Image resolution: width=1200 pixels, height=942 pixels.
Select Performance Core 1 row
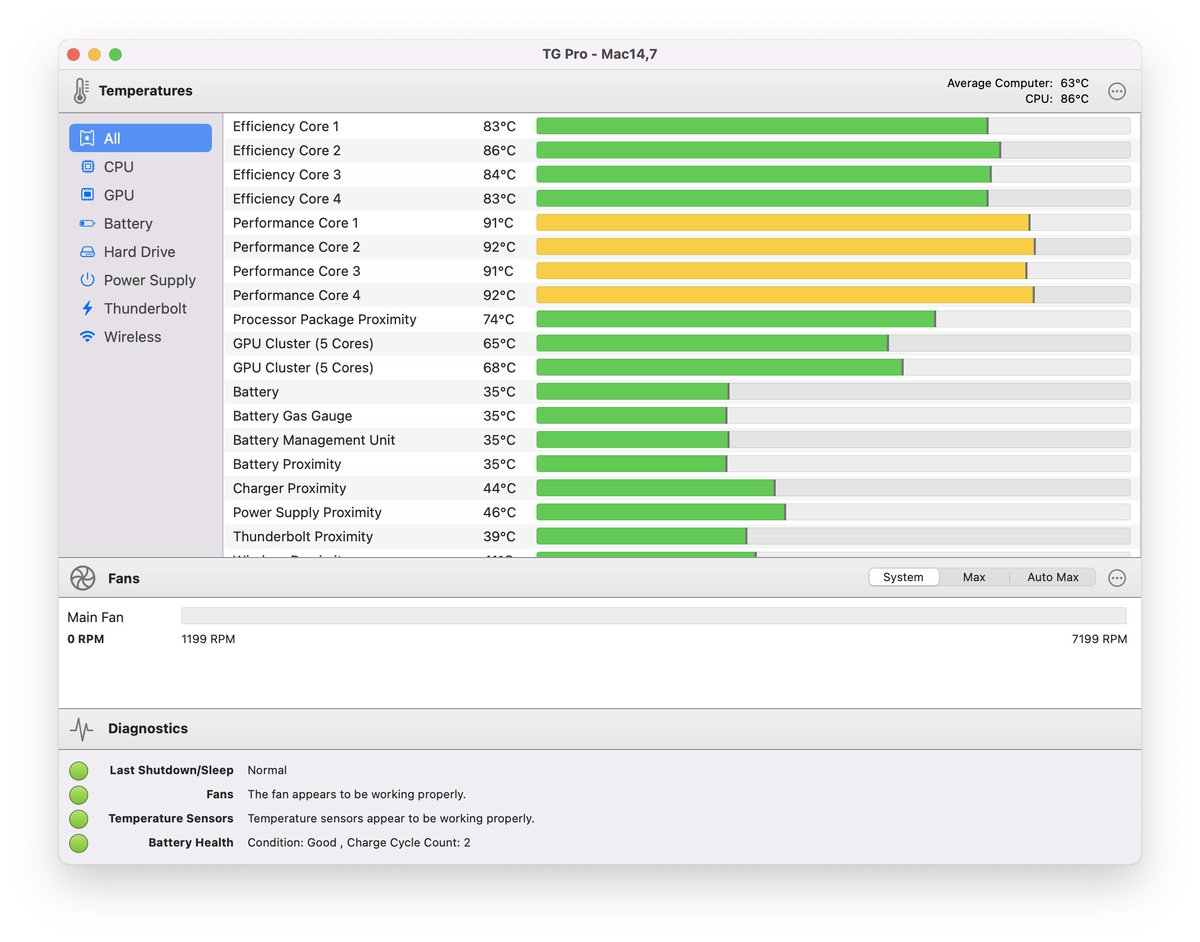682,222
